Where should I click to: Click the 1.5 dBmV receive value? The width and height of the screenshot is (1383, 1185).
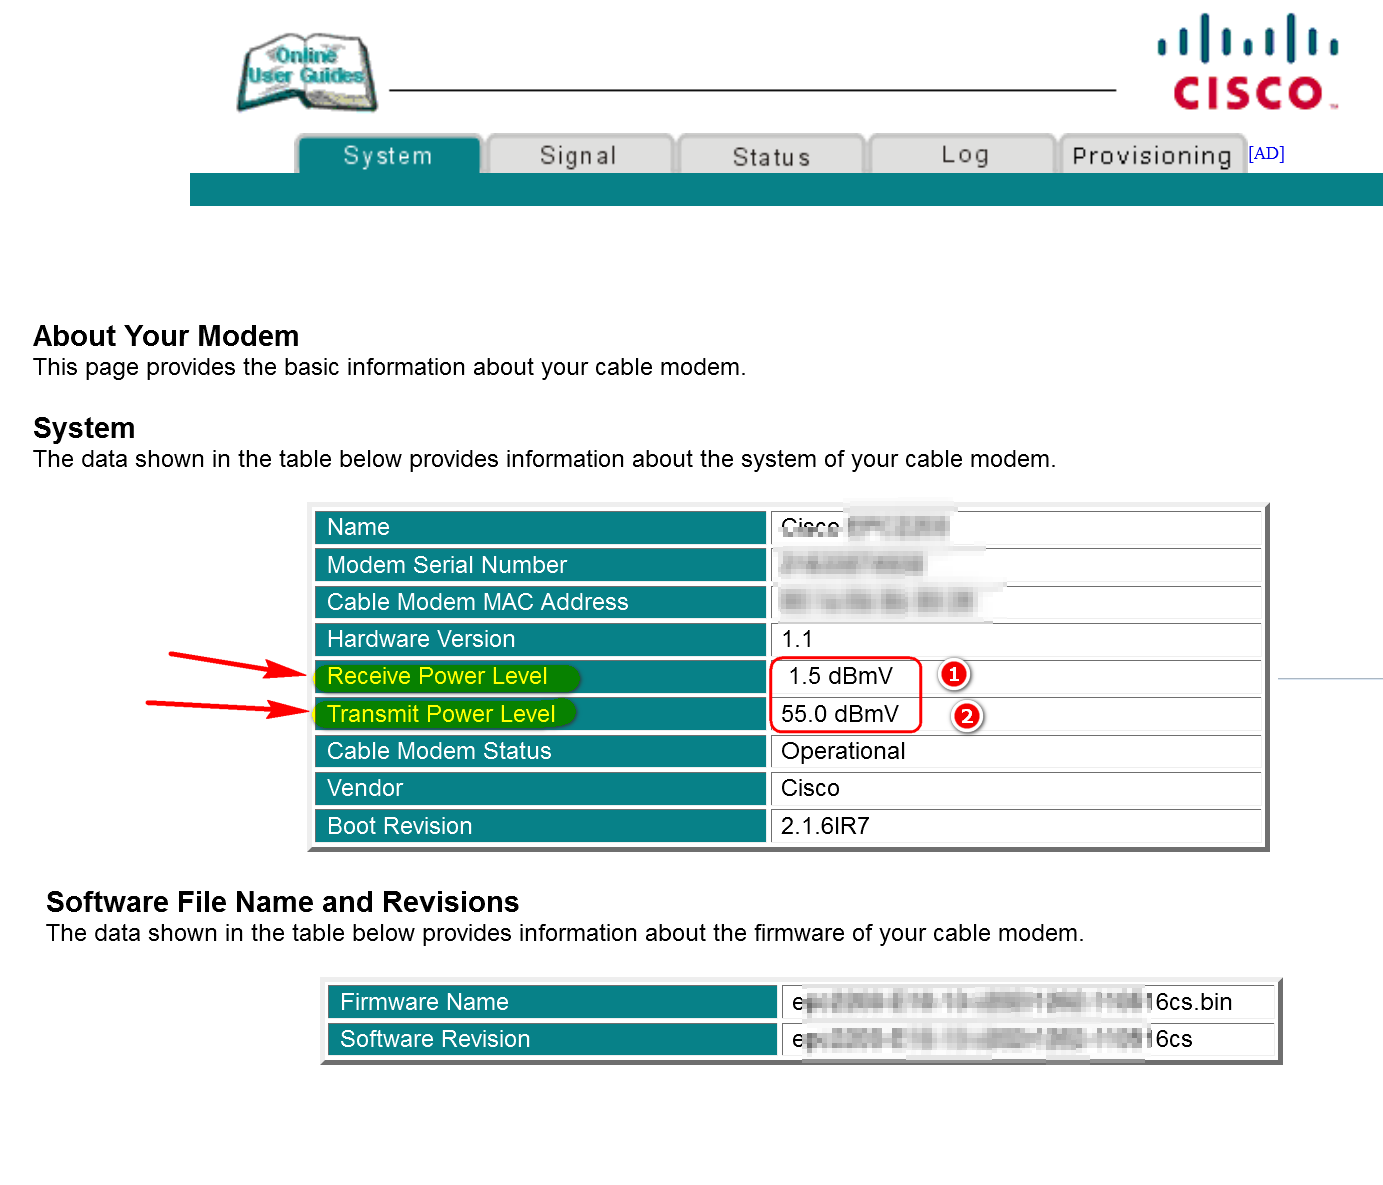[840, 677]
